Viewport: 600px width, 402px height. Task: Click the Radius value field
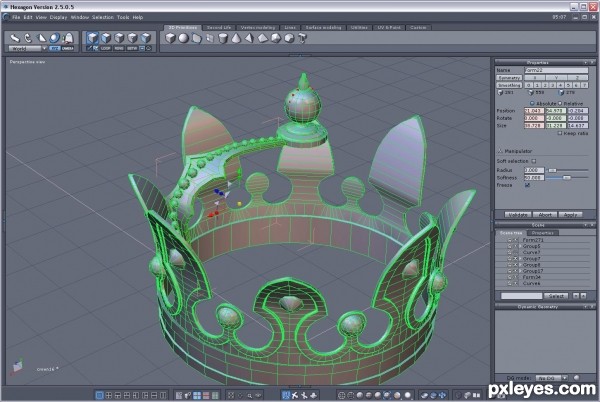534,170
